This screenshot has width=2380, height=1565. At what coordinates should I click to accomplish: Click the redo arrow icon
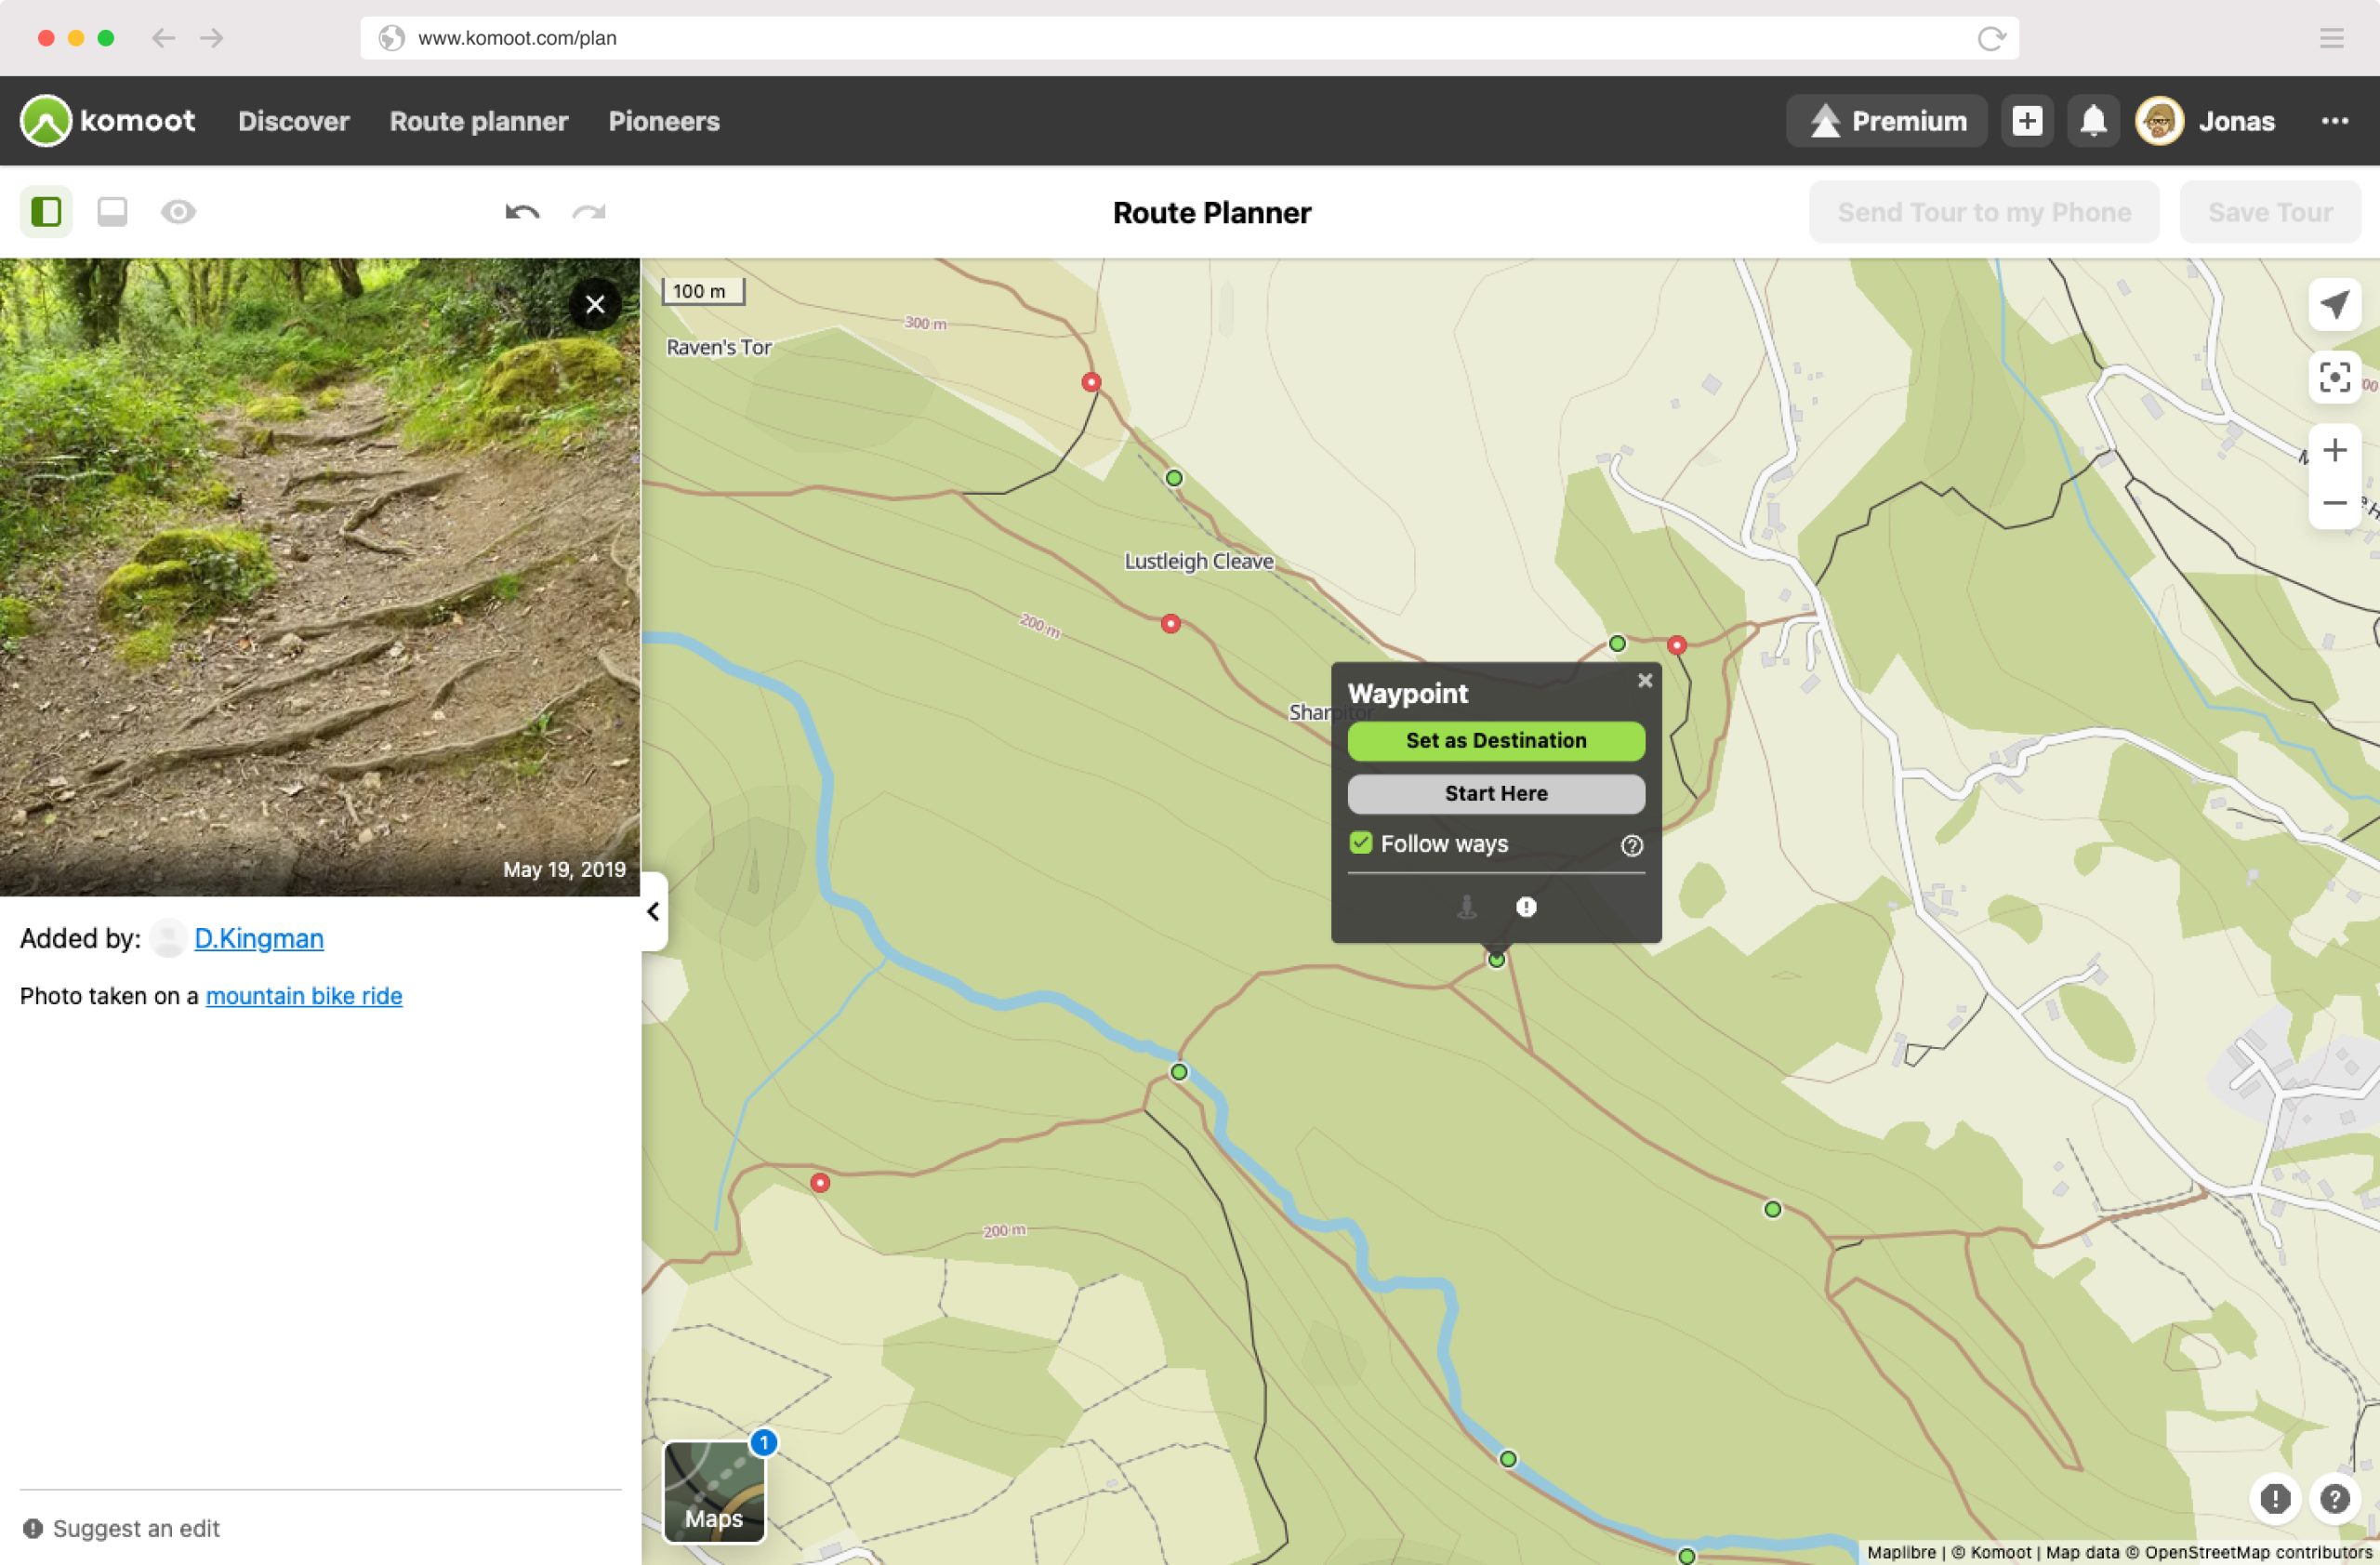pos(589,212)
